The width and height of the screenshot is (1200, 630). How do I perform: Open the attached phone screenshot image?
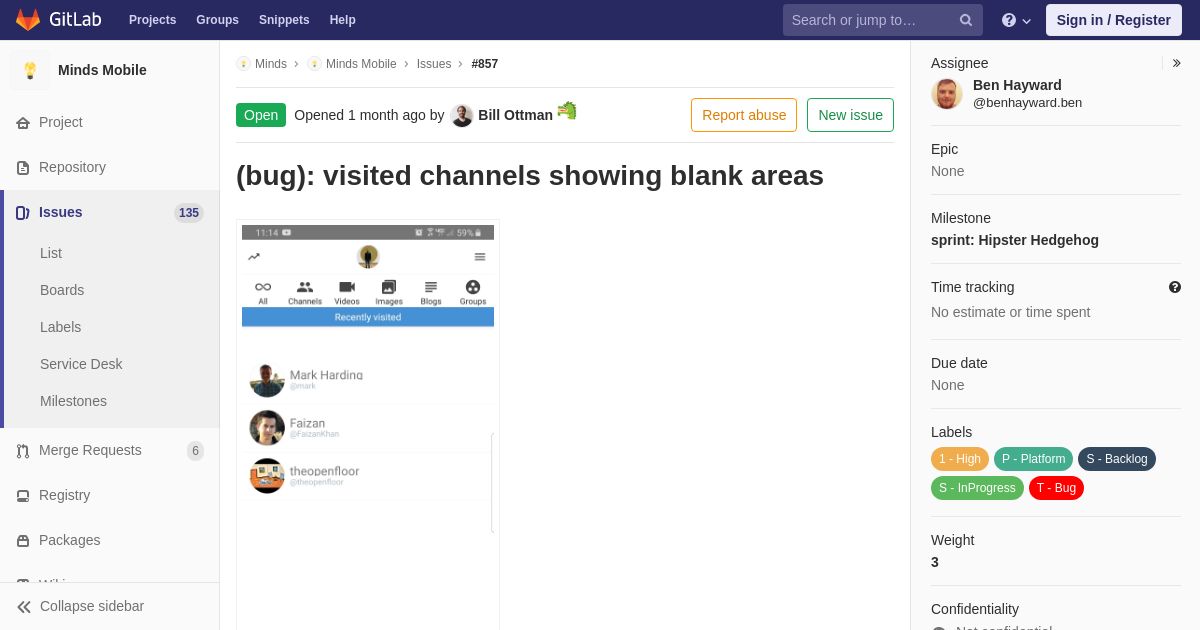coord(368,425)
